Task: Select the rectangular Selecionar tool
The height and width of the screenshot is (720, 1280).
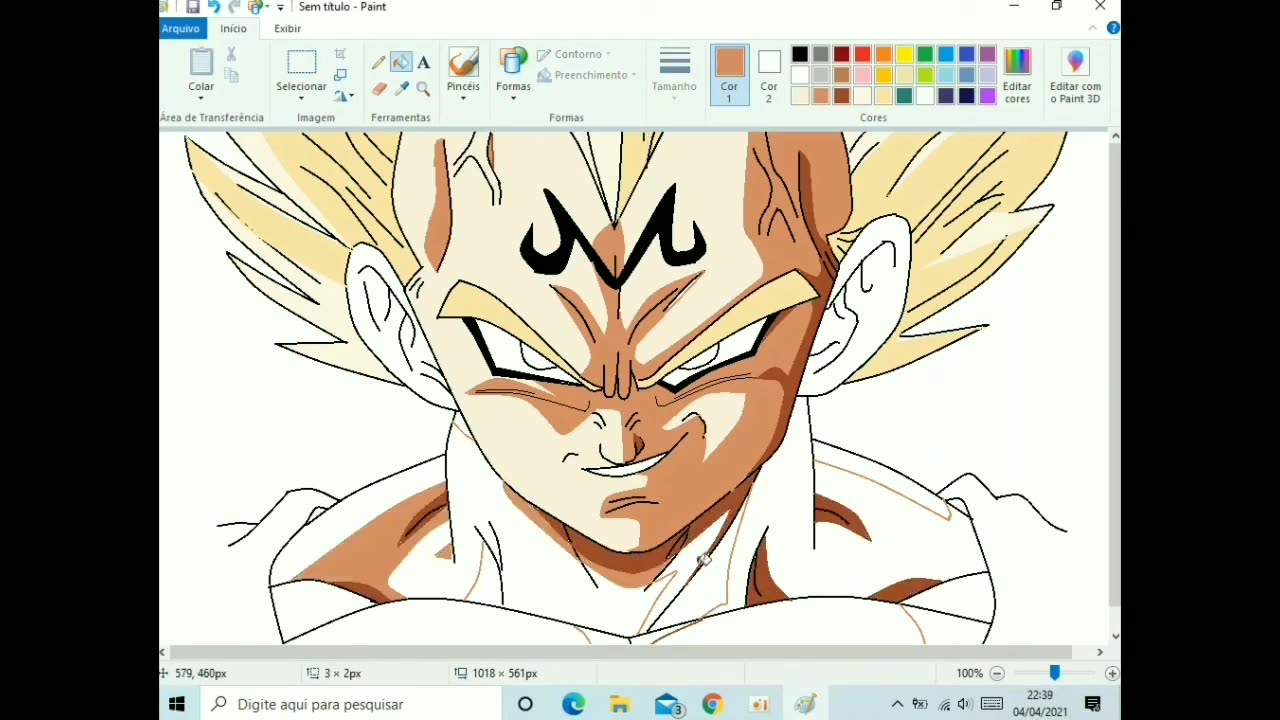Action: pyautogui.click(x=301, y=62)
